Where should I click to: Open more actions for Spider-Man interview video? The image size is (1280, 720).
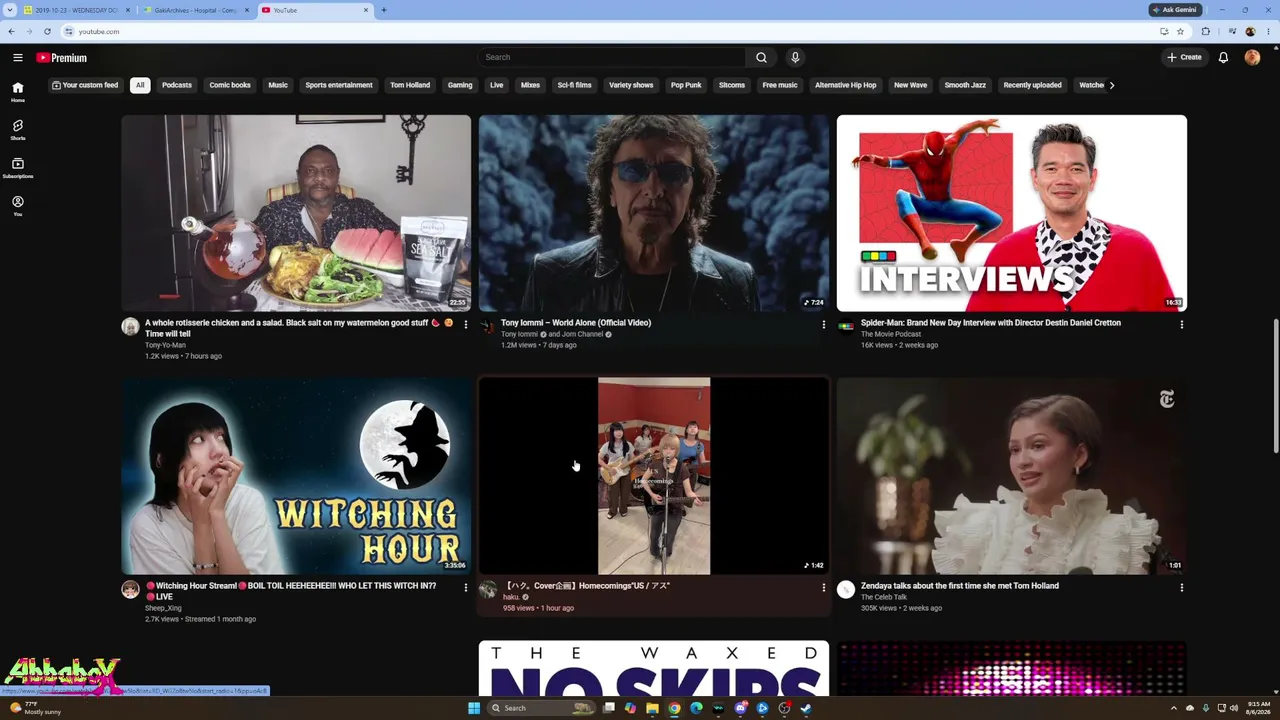pos(1181,325)
